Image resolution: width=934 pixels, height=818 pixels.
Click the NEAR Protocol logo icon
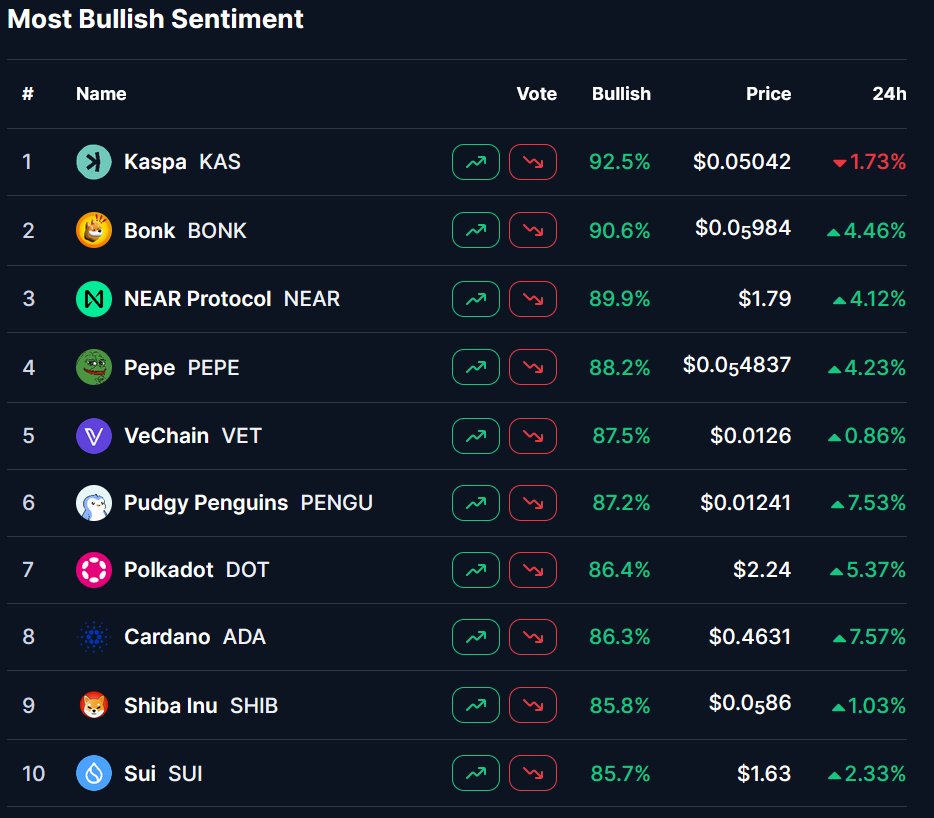tap(94, 299)
